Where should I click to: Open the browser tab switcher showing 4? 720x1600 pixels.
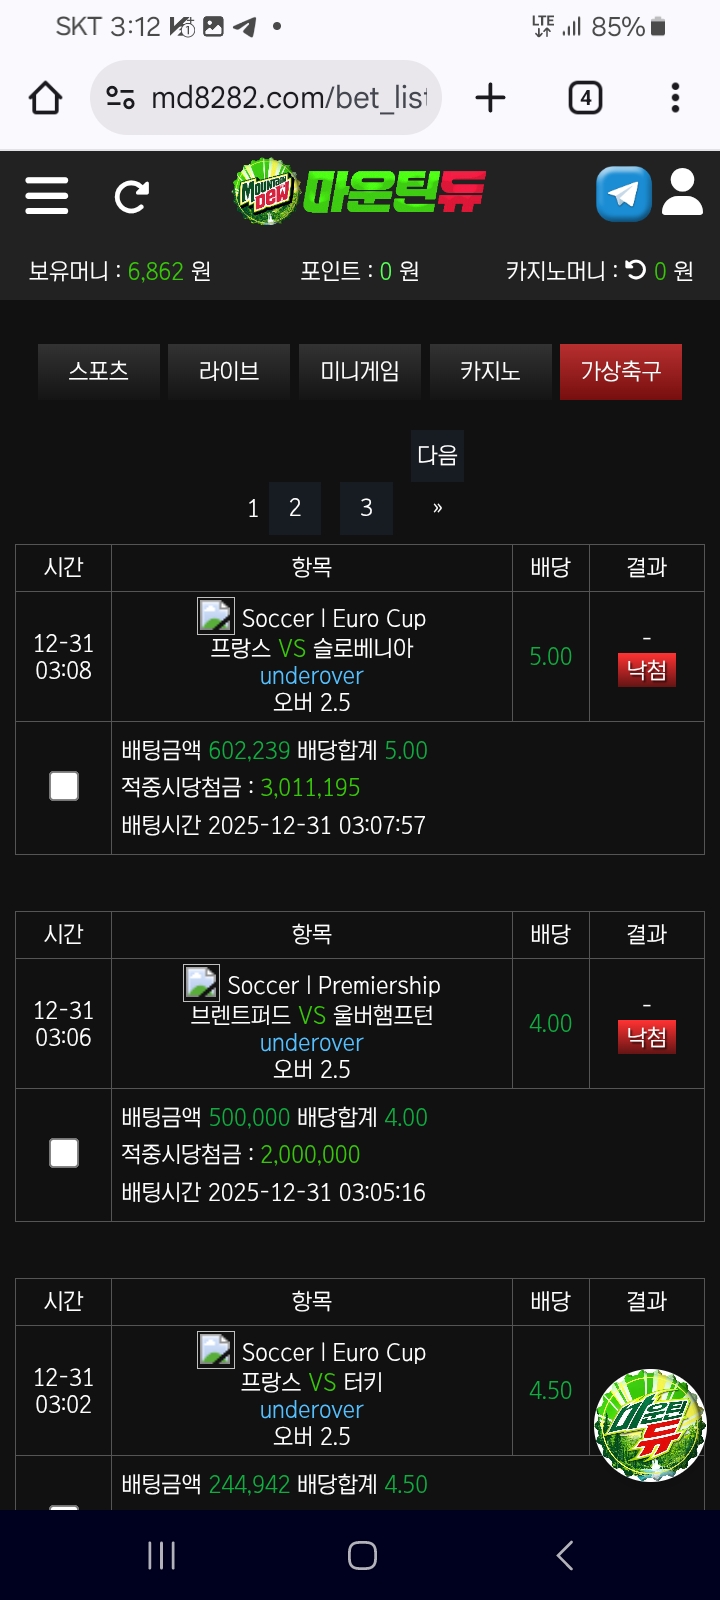click(585, 98)
